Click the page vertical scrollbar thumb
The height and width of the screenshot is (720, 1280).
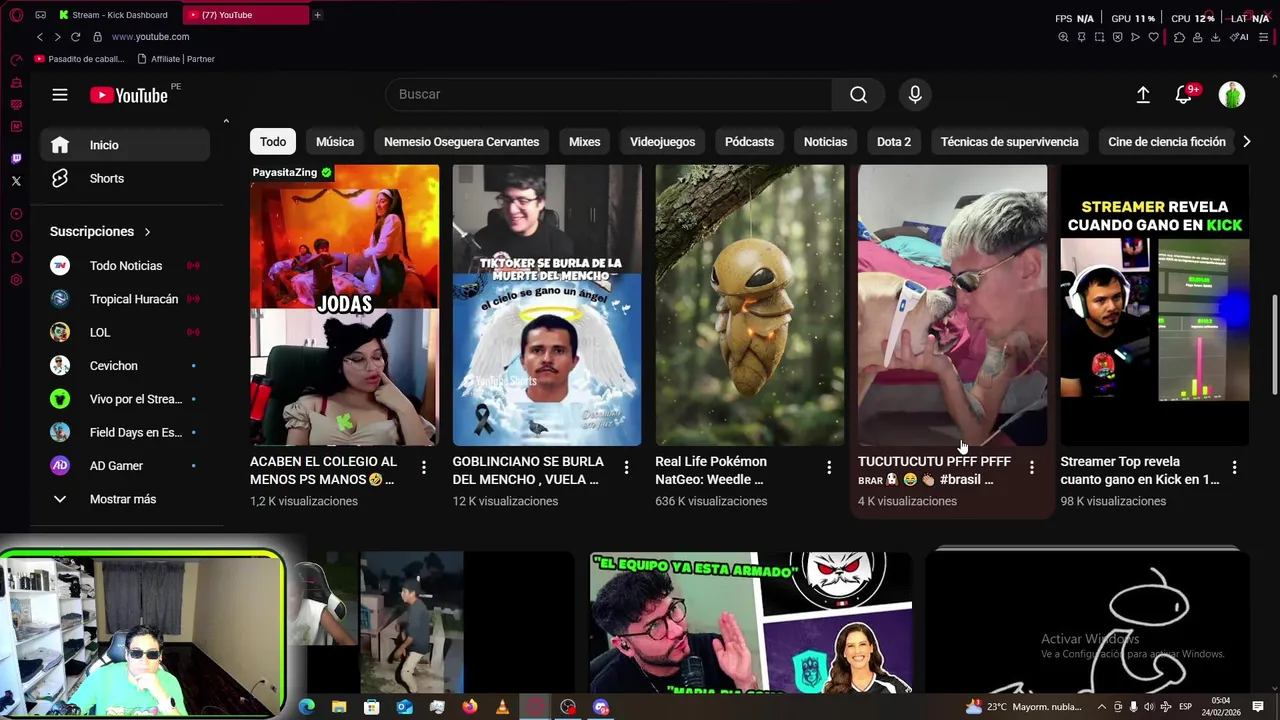point(1274,345)
